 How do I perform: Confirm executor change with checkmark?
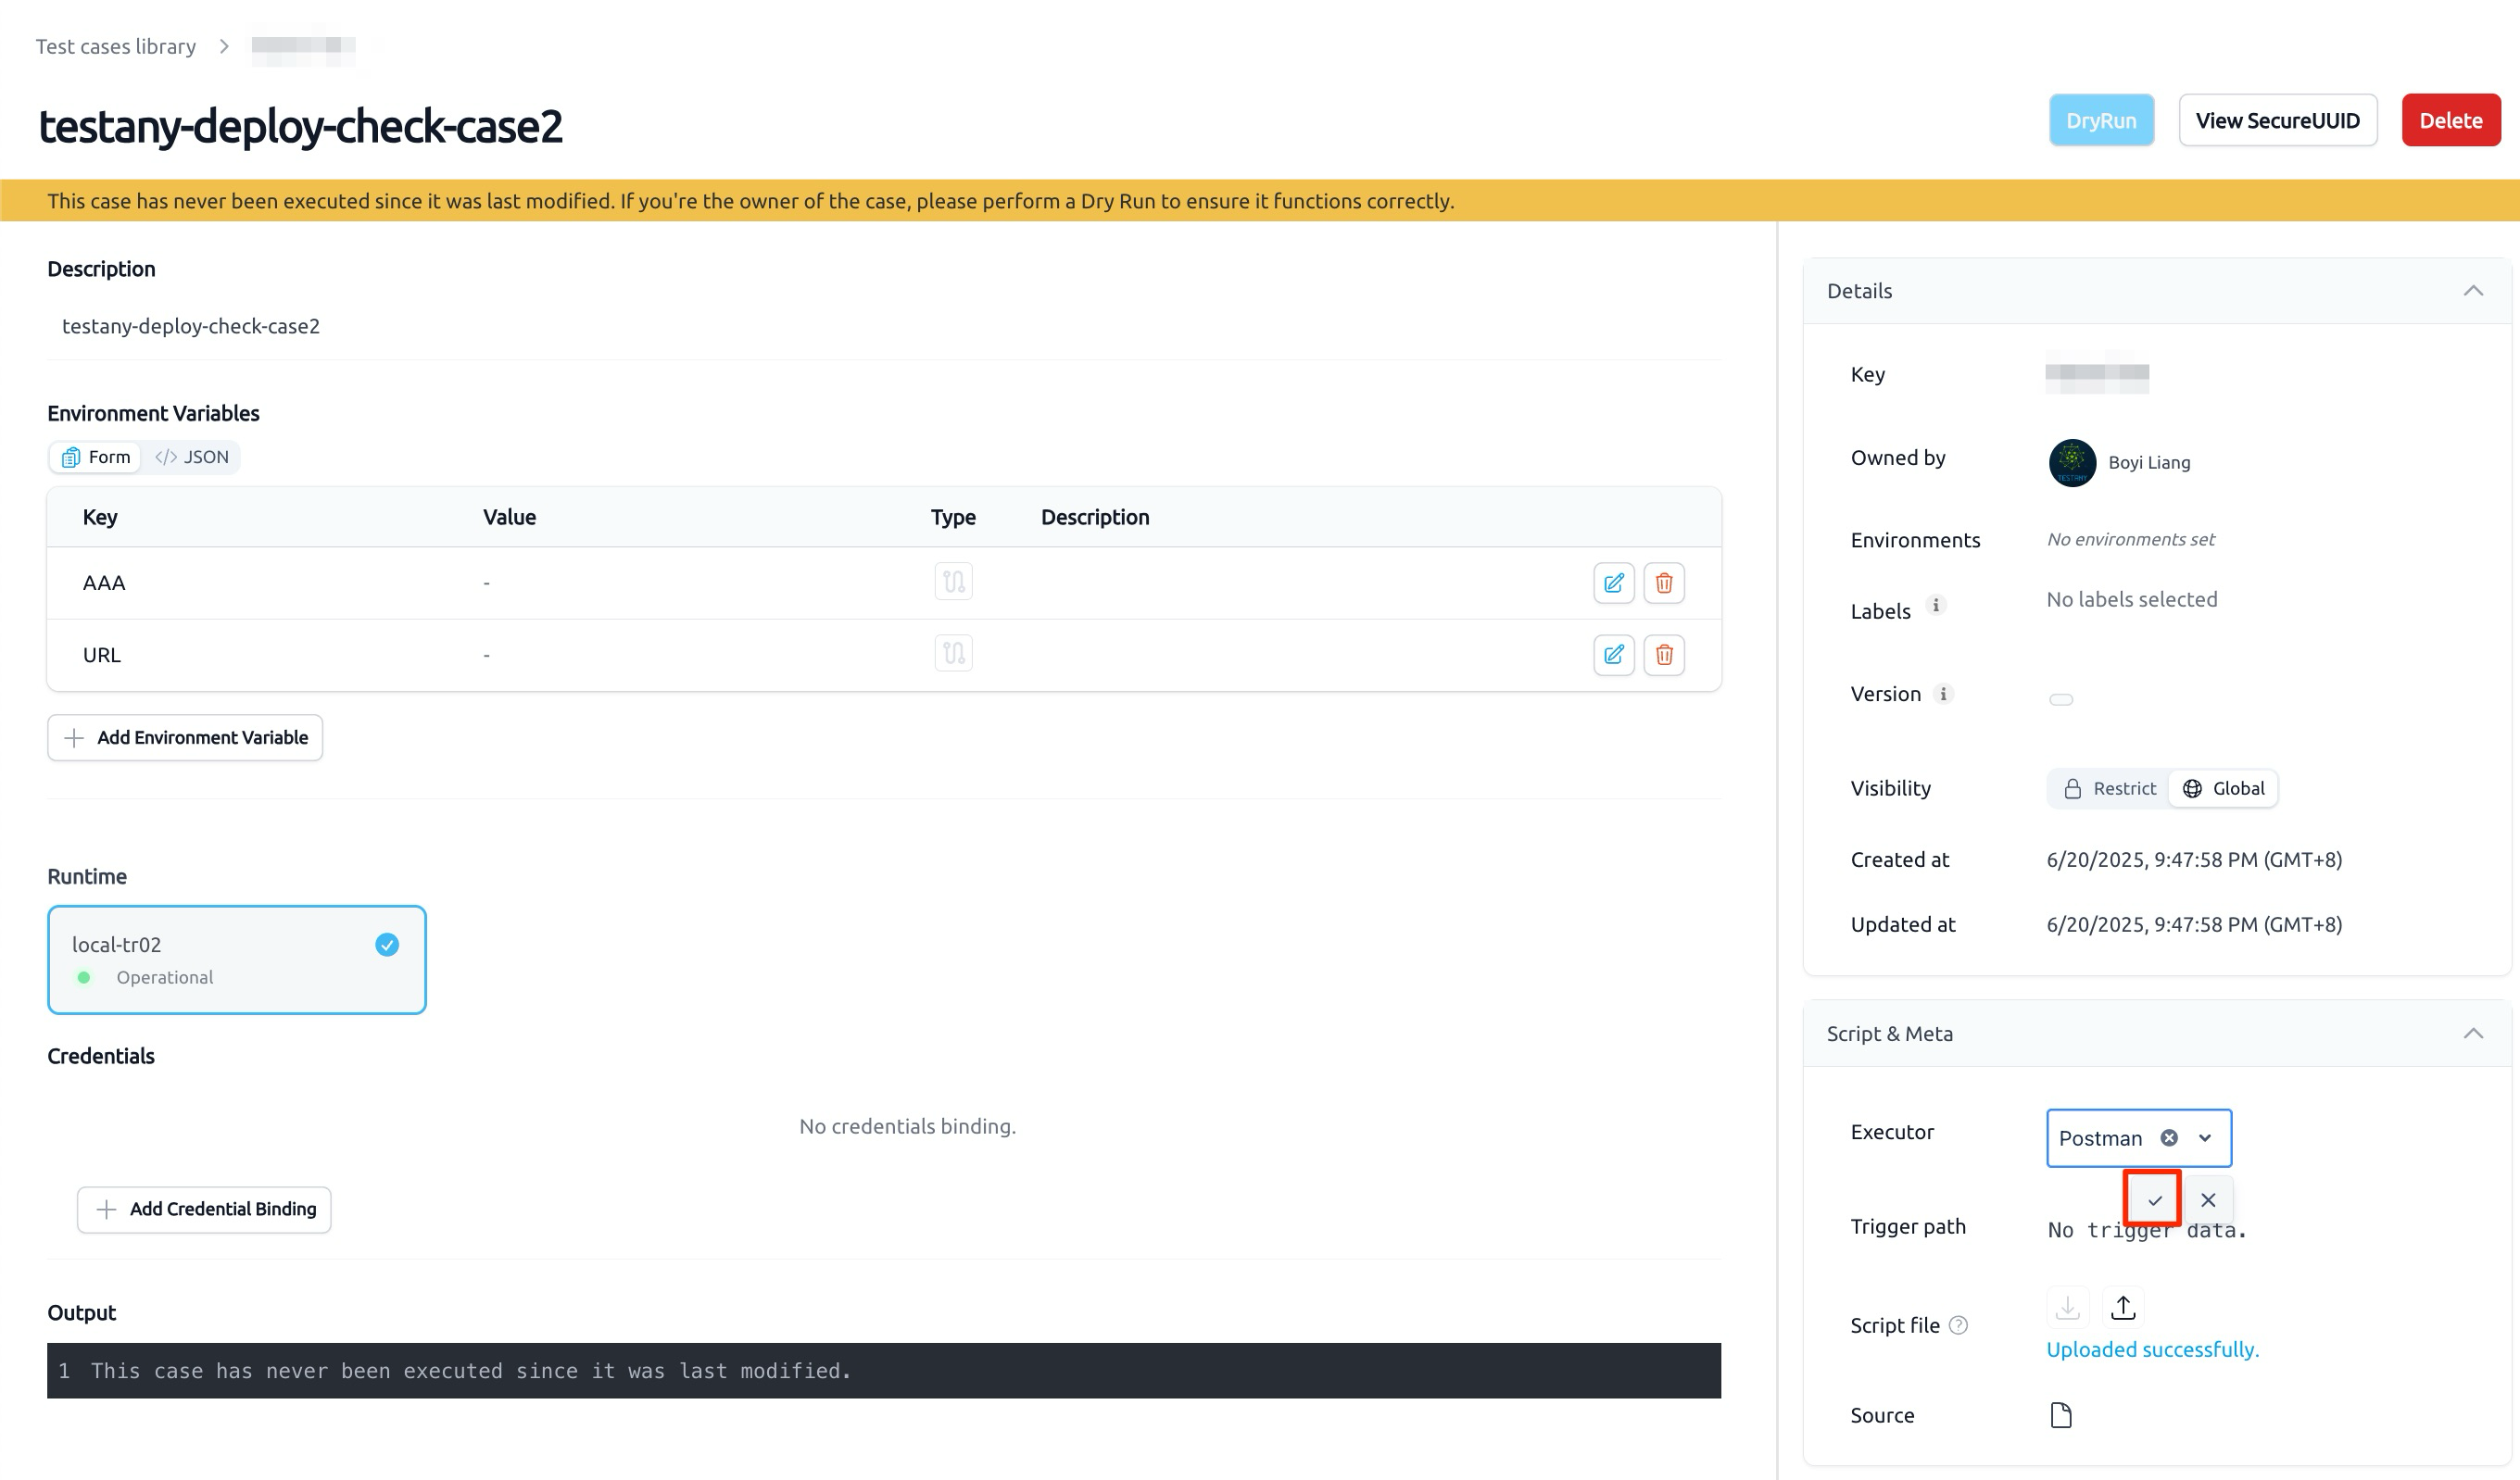coord(2154,1199)
